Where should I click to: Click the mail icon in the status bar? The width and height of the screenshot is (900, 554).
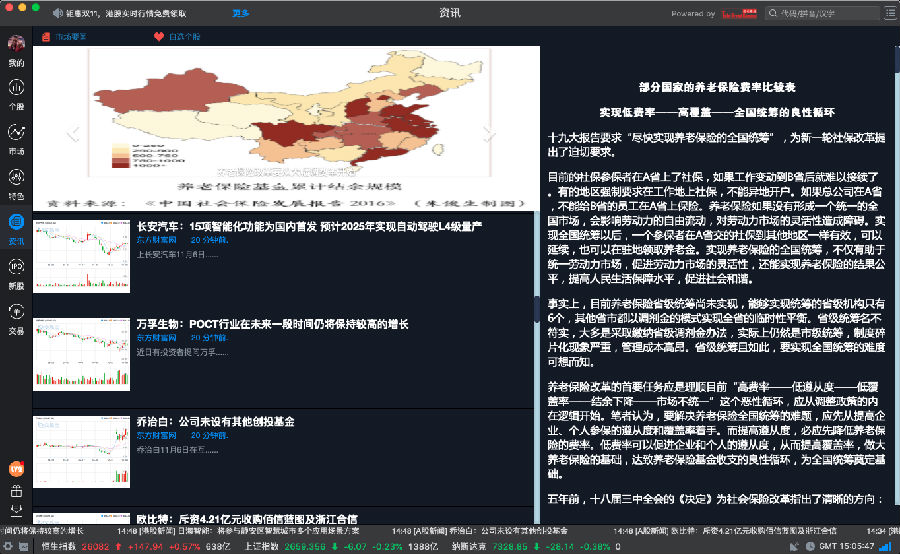click(24, 547)
